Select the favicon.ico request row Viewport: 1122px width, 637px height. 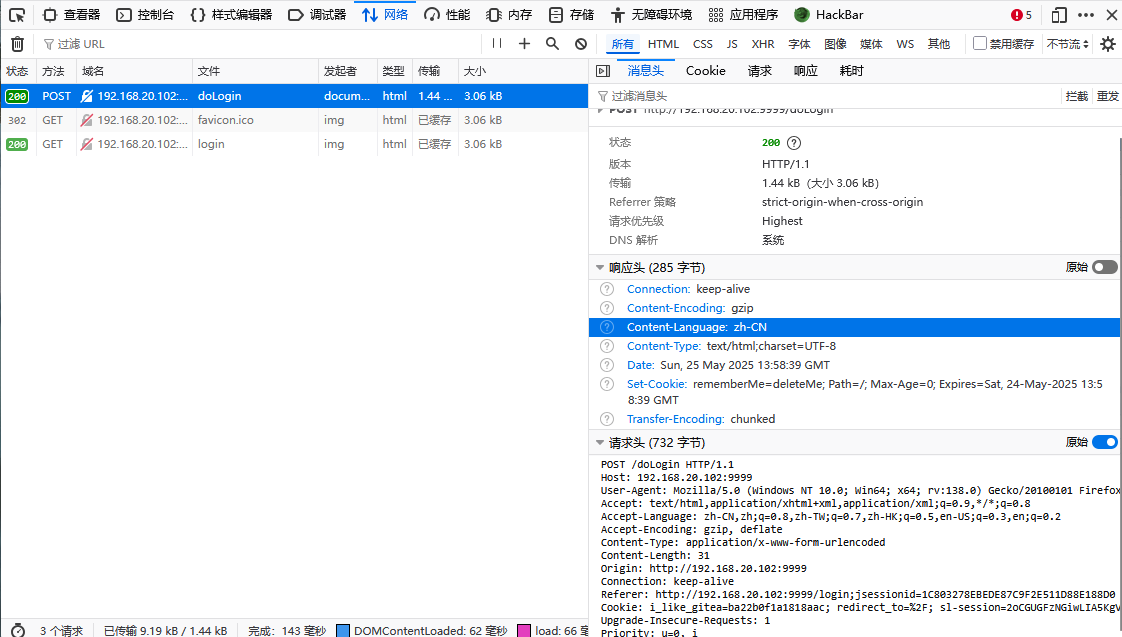pyautogui.click(x=294, y=120)
